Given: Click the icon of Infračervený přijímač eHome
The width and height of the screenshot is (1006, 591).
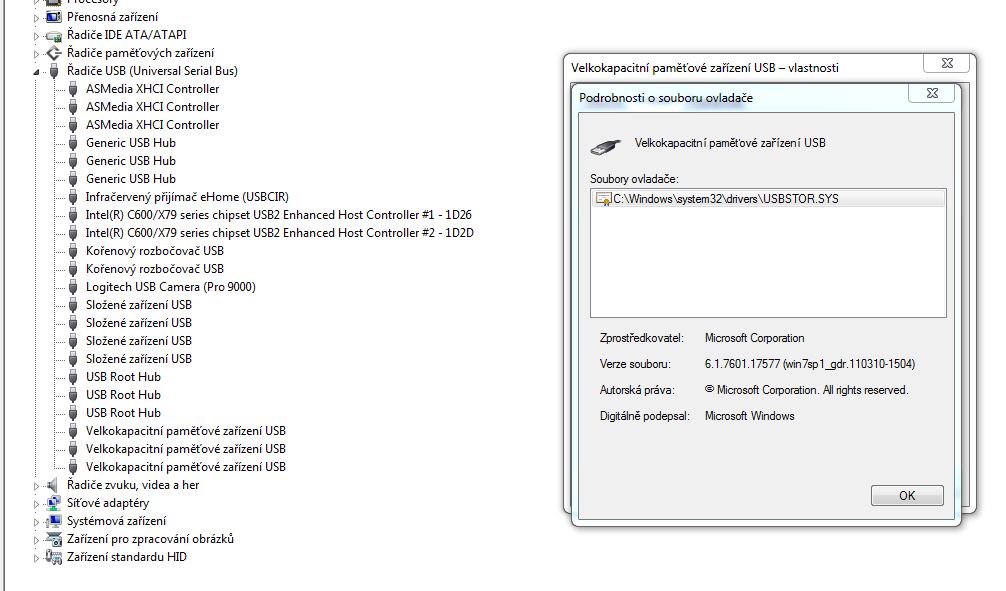Looking at the screenshot, I should pyautogui.click(x=73, y=197).
